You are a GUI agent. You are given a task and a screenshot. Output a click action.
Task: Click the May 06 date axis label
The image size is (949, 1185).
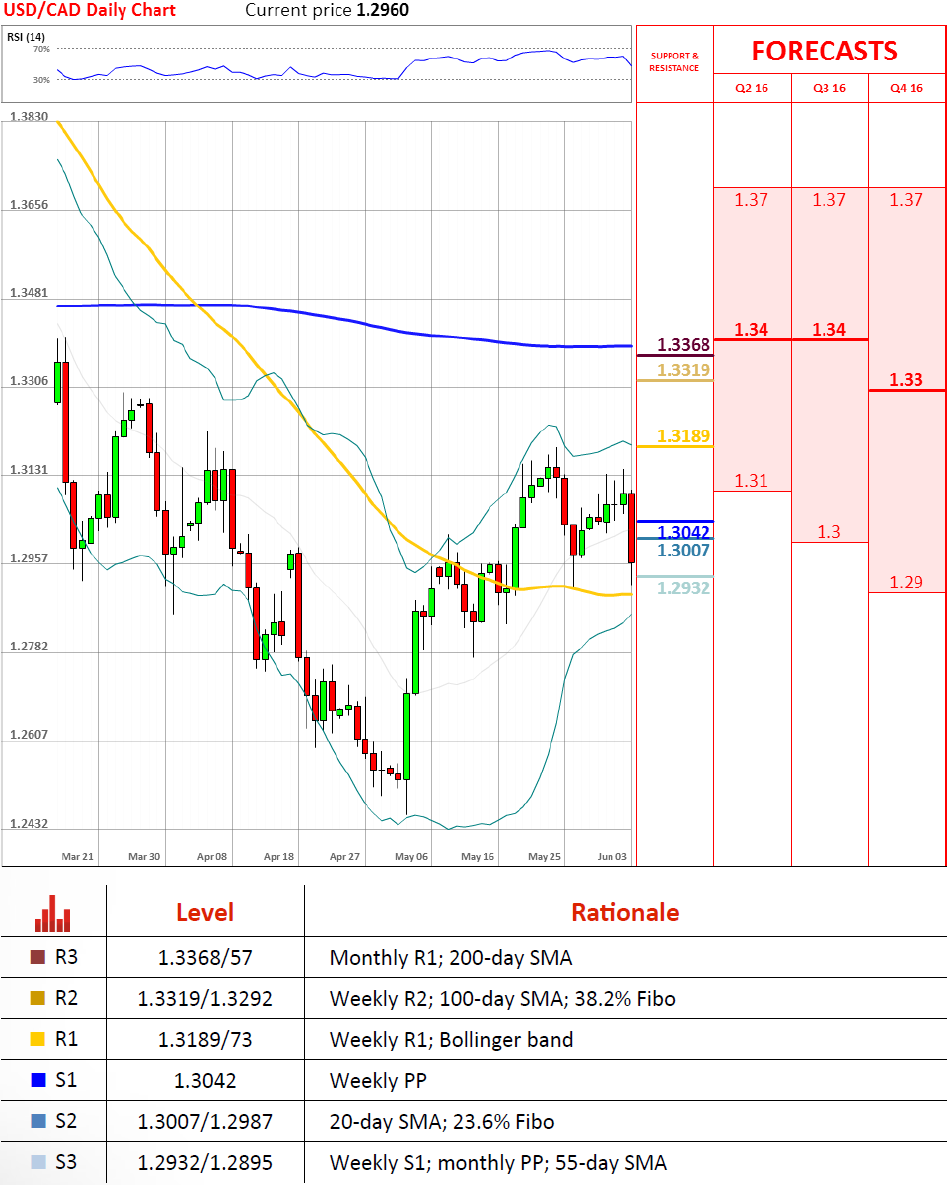[x=411, y=856]
